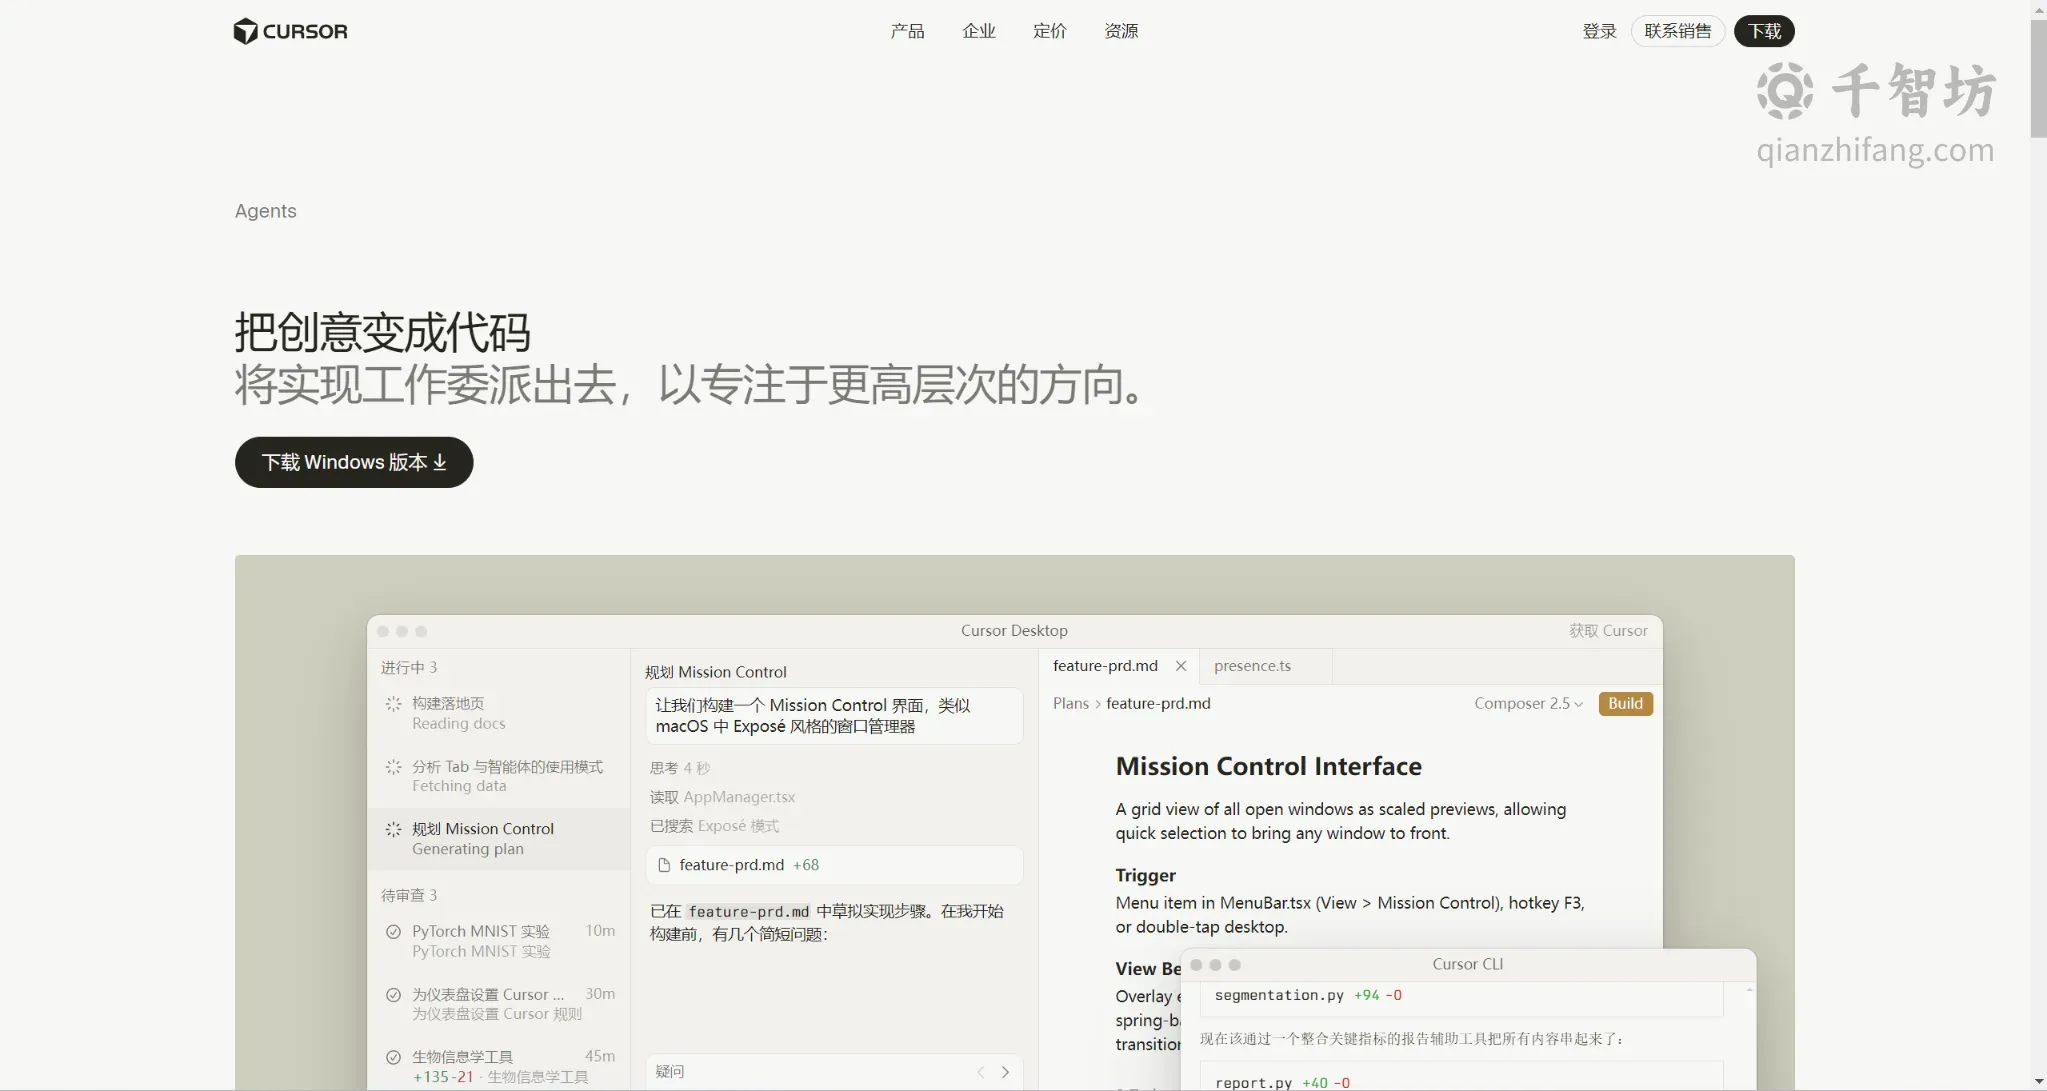Click 读取 AppManager.tsx step

click(722, 797)
